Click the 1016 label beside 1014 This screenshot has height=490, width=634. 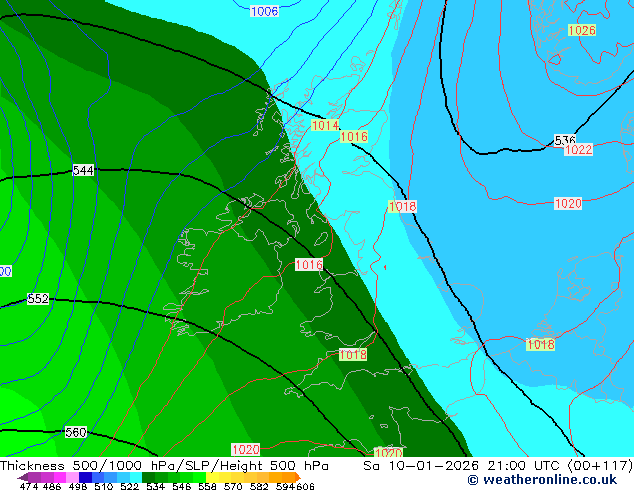point(354,137)
